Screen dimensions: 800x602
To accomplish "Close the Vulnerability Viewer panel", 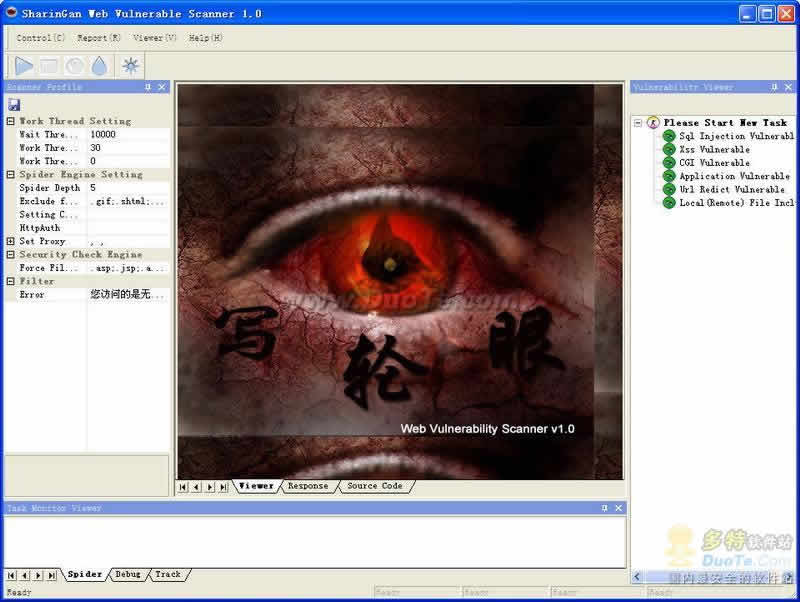I will click(x=789, y=88).
